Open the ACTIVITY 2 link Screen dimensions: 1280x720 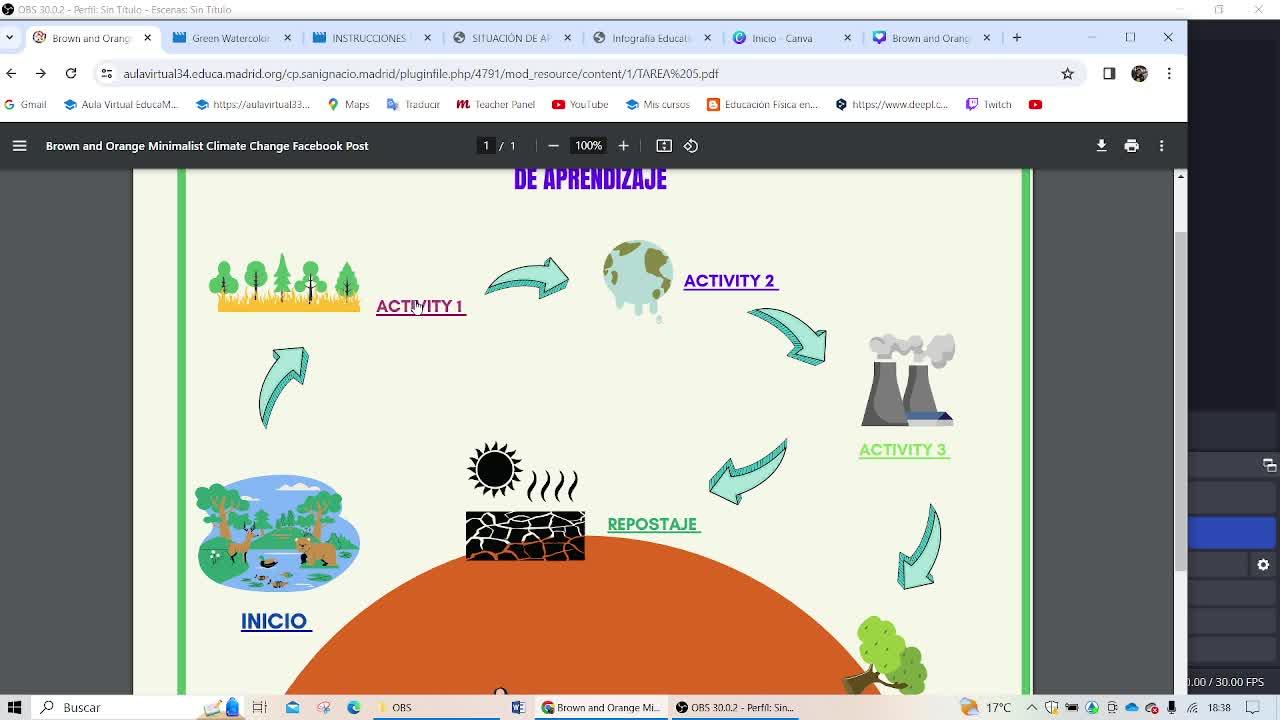tap(730, 281)
